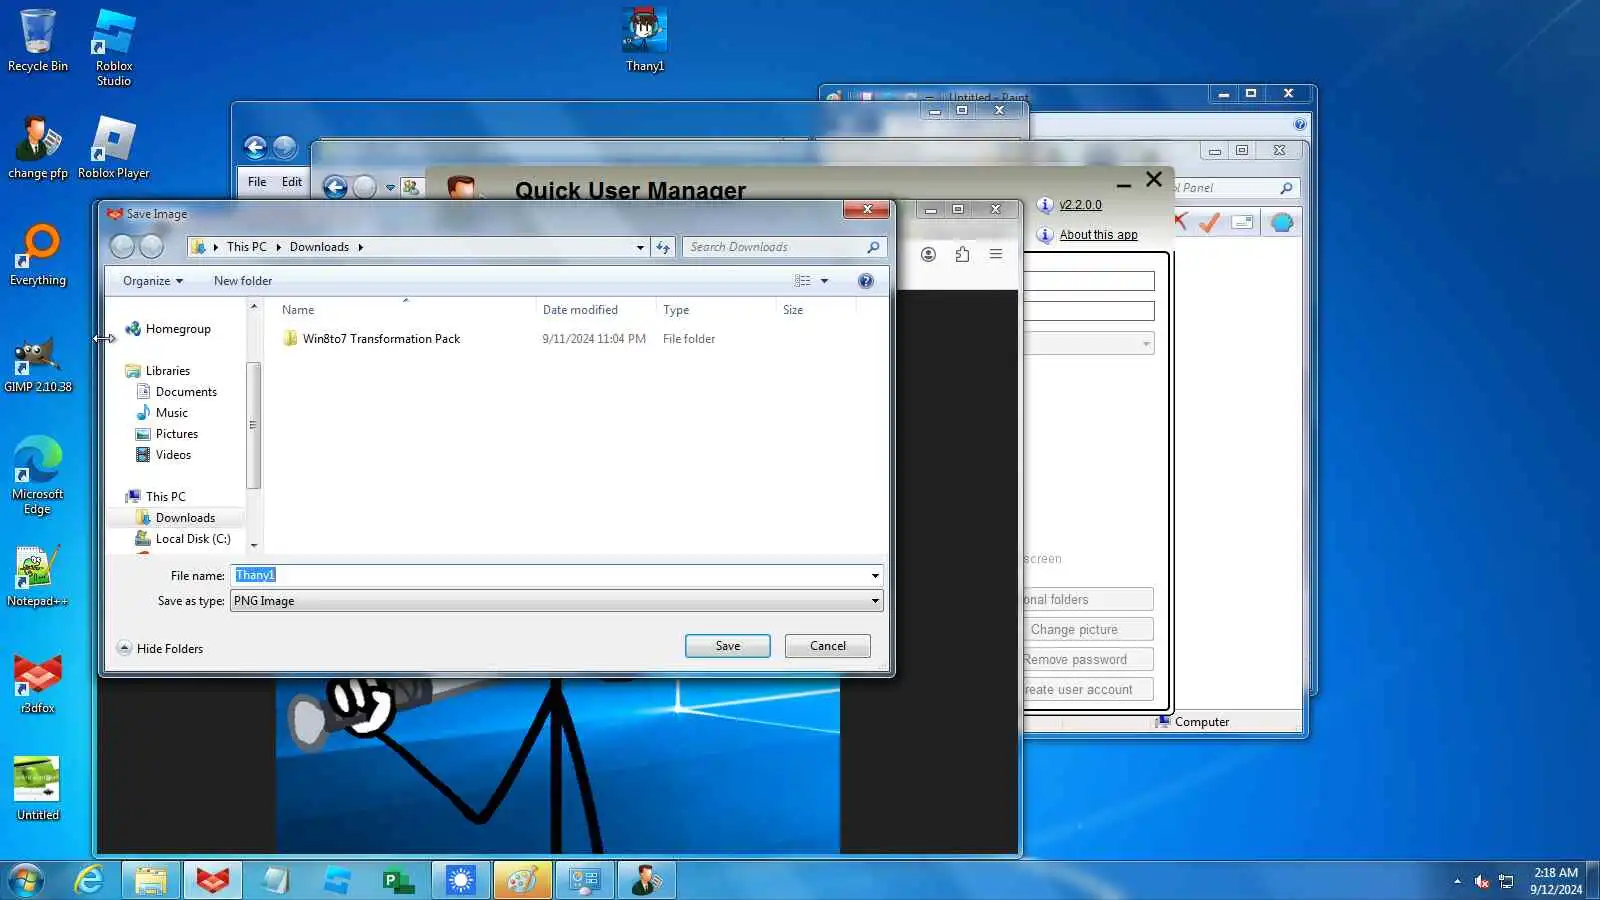Launch Notepad++ from the desktop
Image resolution: width=1600 pixels, height=900 pixels.
click(x=38, y=577)
